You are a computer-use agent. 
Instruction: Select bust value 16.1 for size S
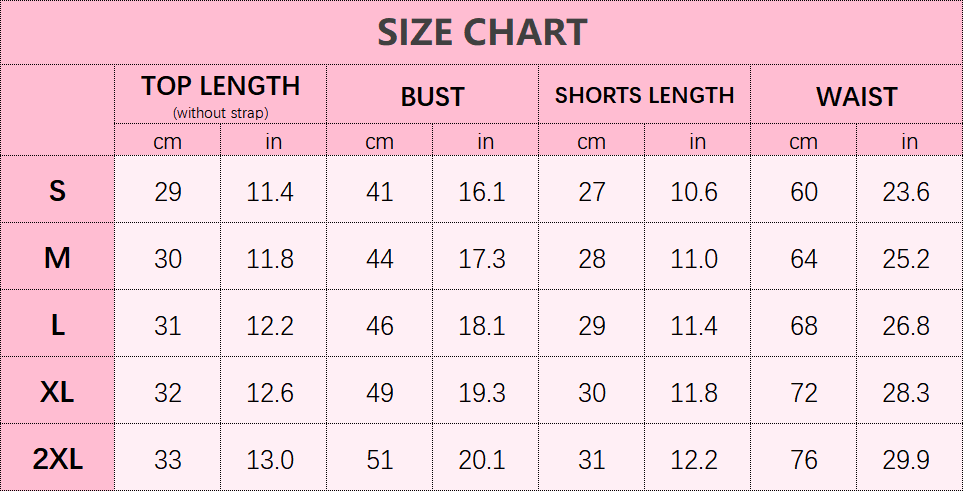[482, 192]
